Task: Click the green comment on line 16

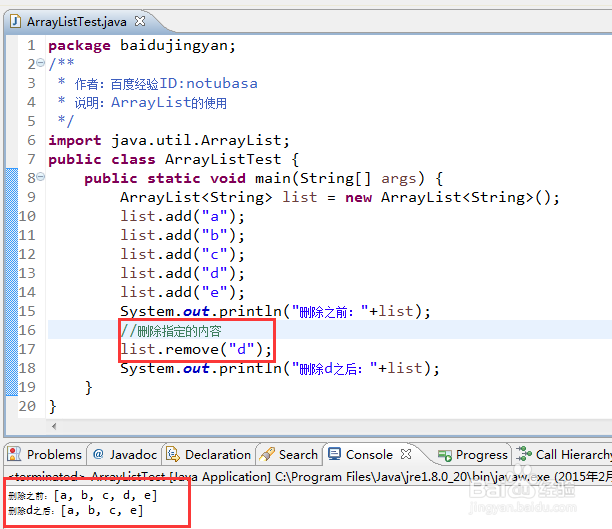Action: point(171,331)
